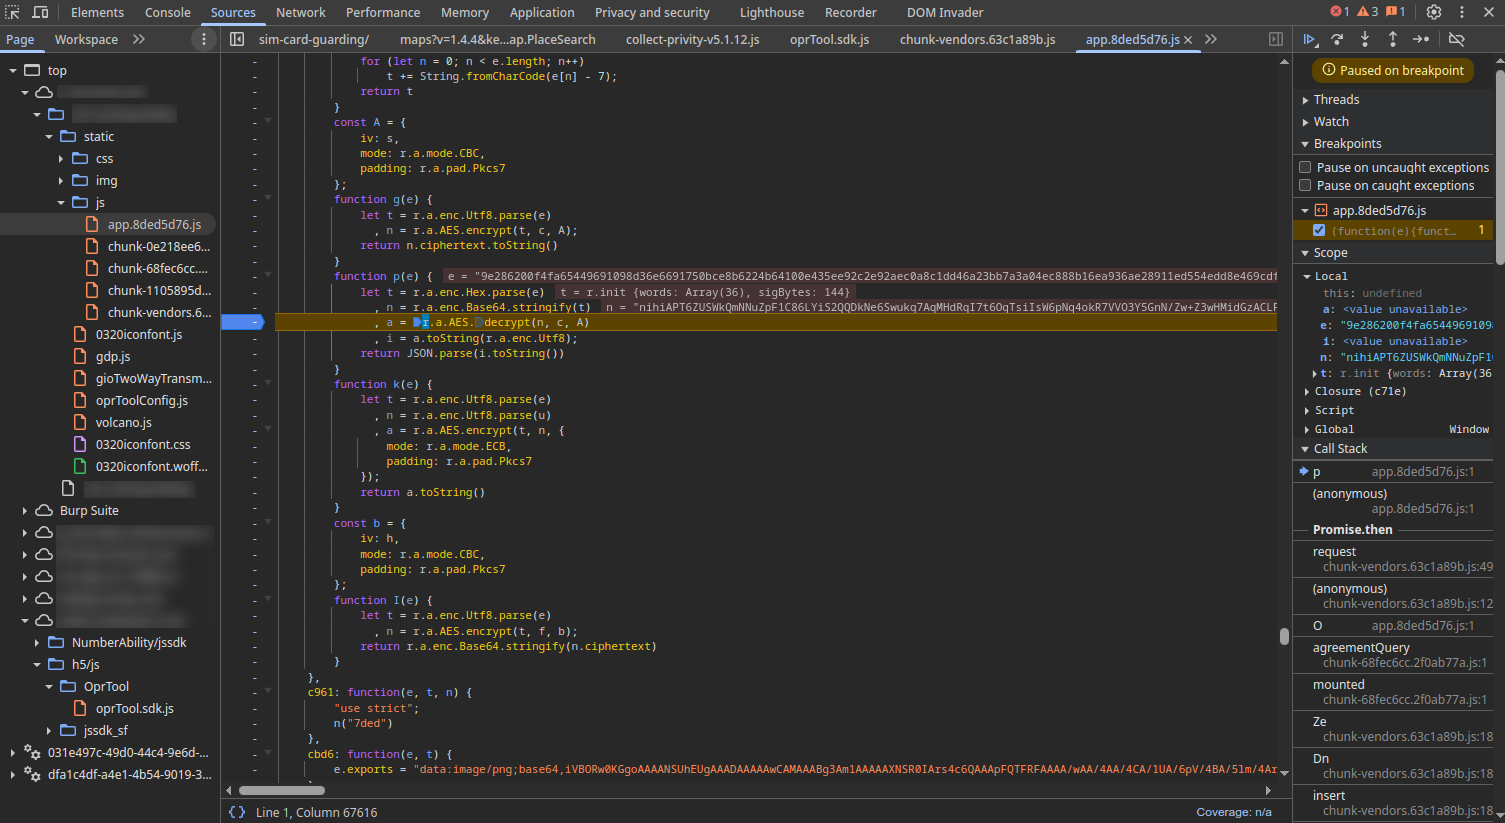
Task: Click the Step over next function icon
Action: [x=1337, y=39]
